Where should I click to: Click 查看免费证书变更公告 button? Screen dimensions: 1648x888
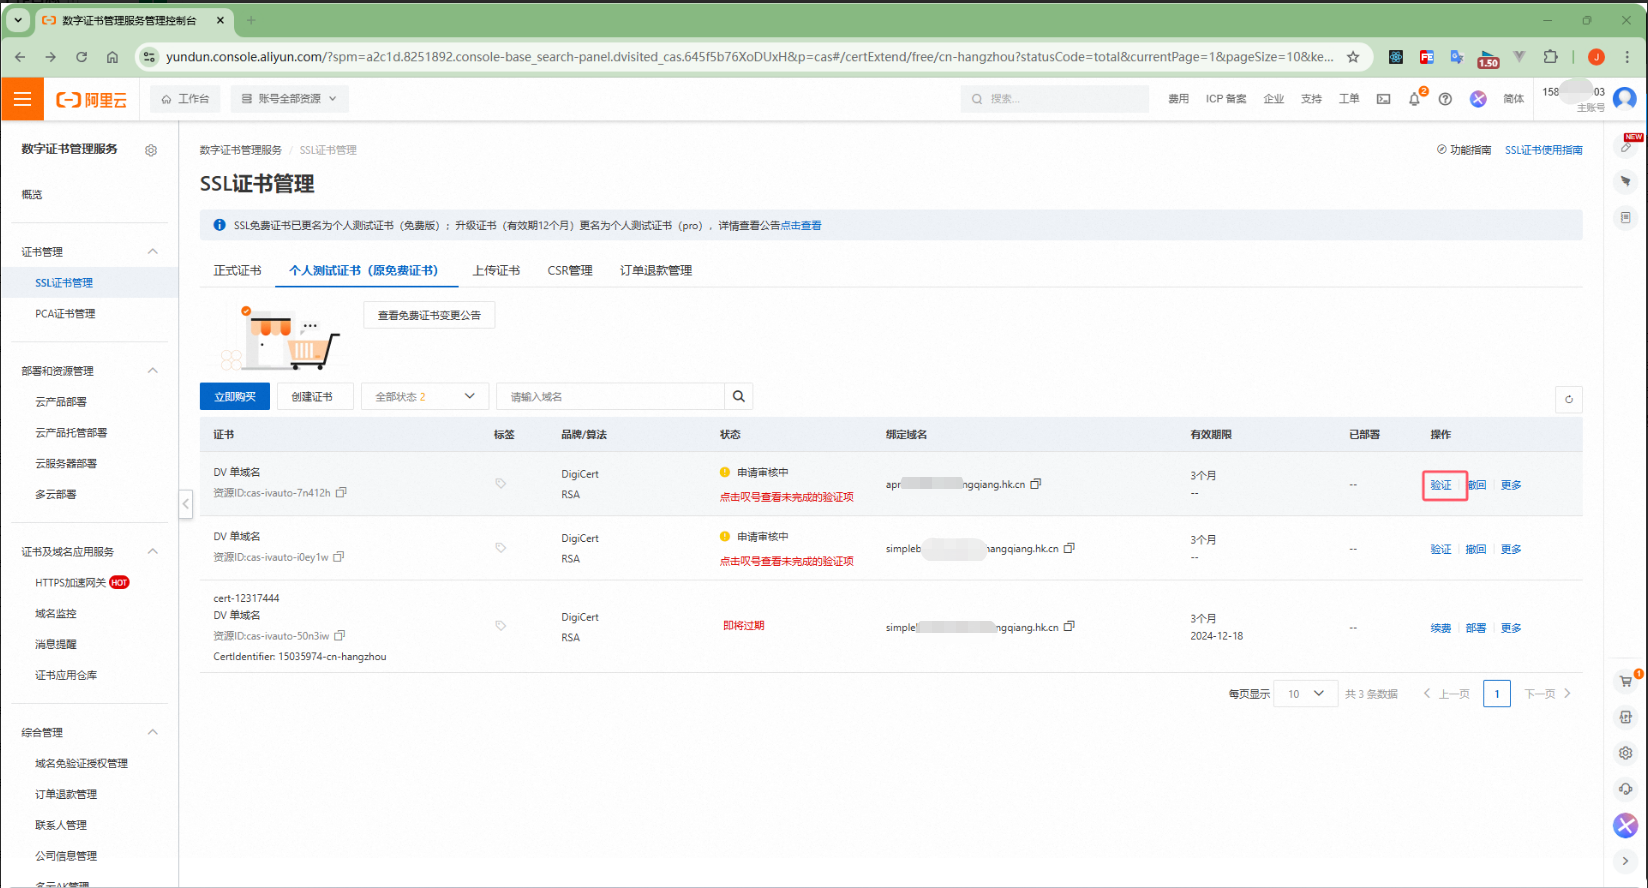[429, 315]
